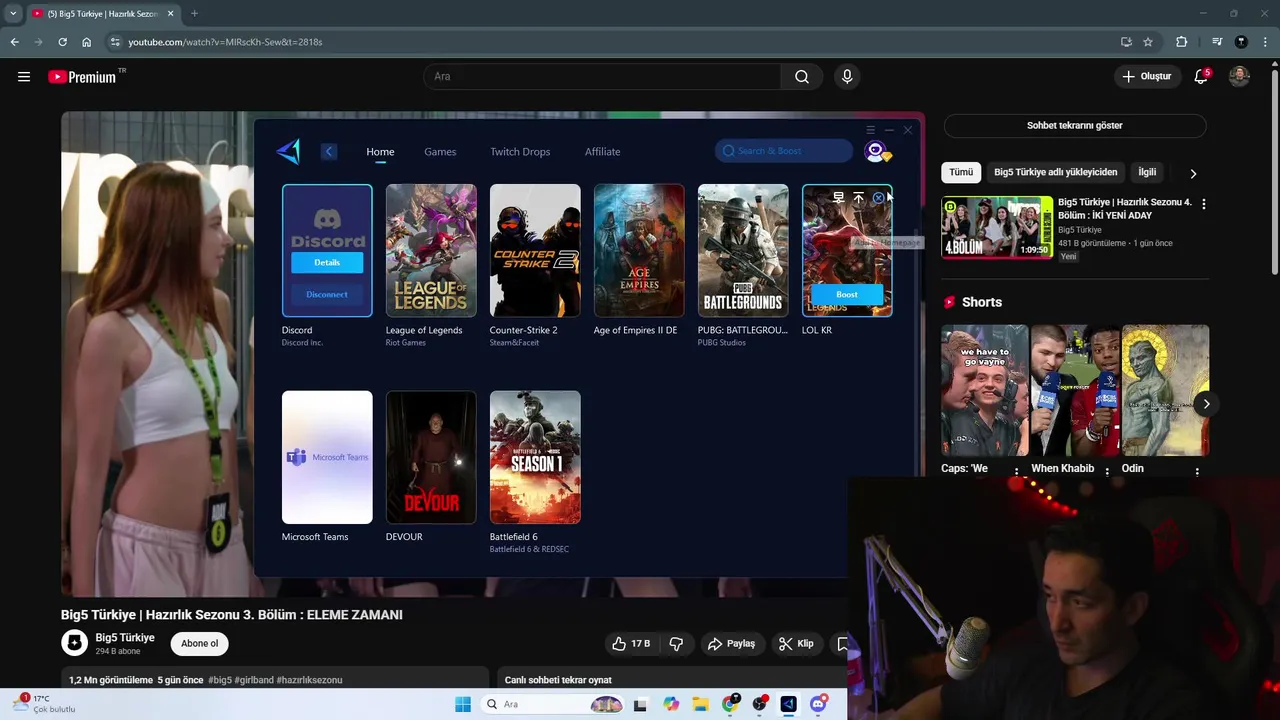This screenshot has width=1280, height=720.
Task: Select DEVOUR game card
Action: 431,457
